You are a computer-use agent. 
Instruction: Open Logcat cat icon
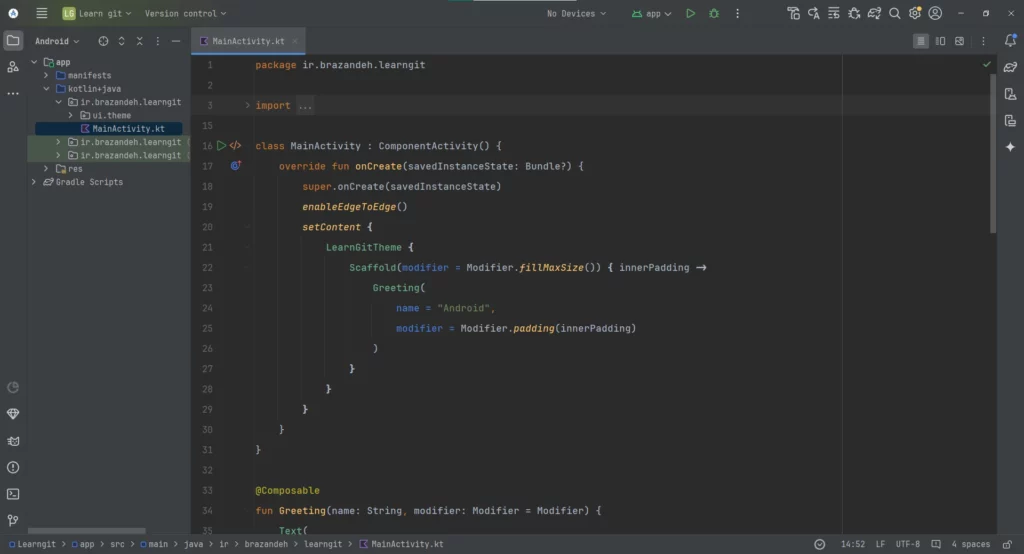tap(13, 441)
